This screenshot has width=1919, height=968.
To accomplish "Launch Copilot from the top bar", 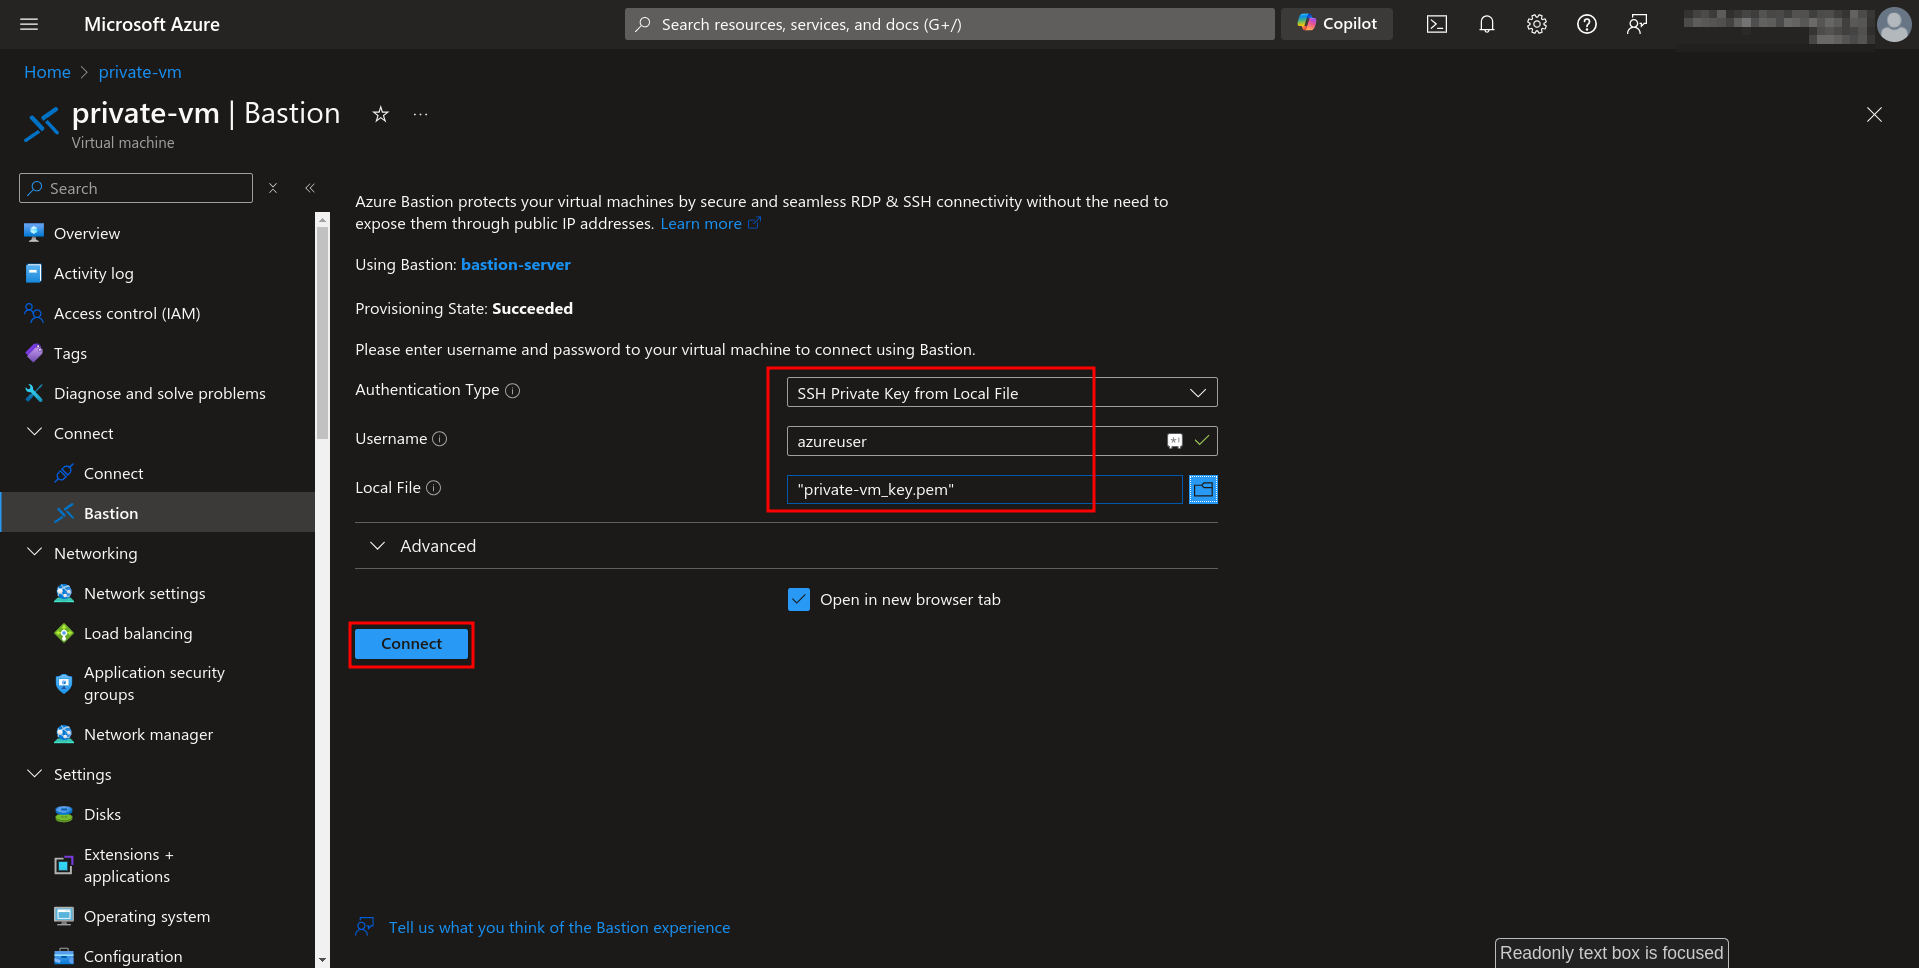I will click(1336, 24).
